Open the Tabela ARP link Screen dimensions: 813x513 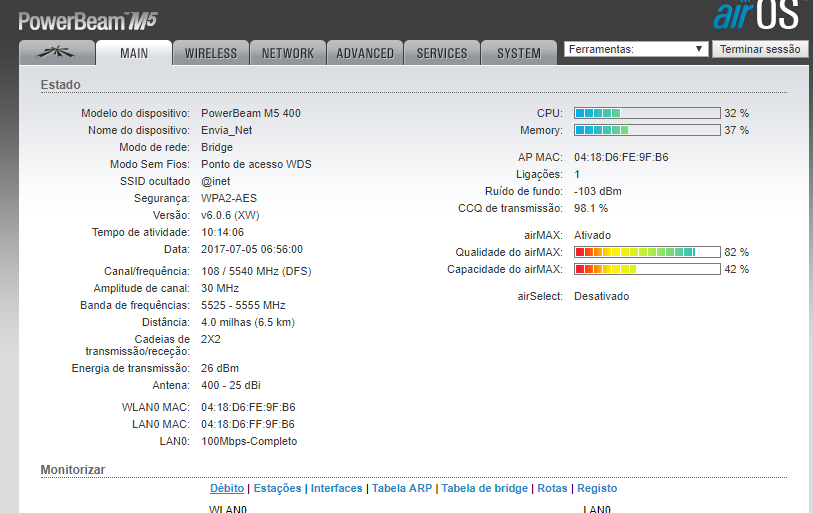[x=402, y=488]
